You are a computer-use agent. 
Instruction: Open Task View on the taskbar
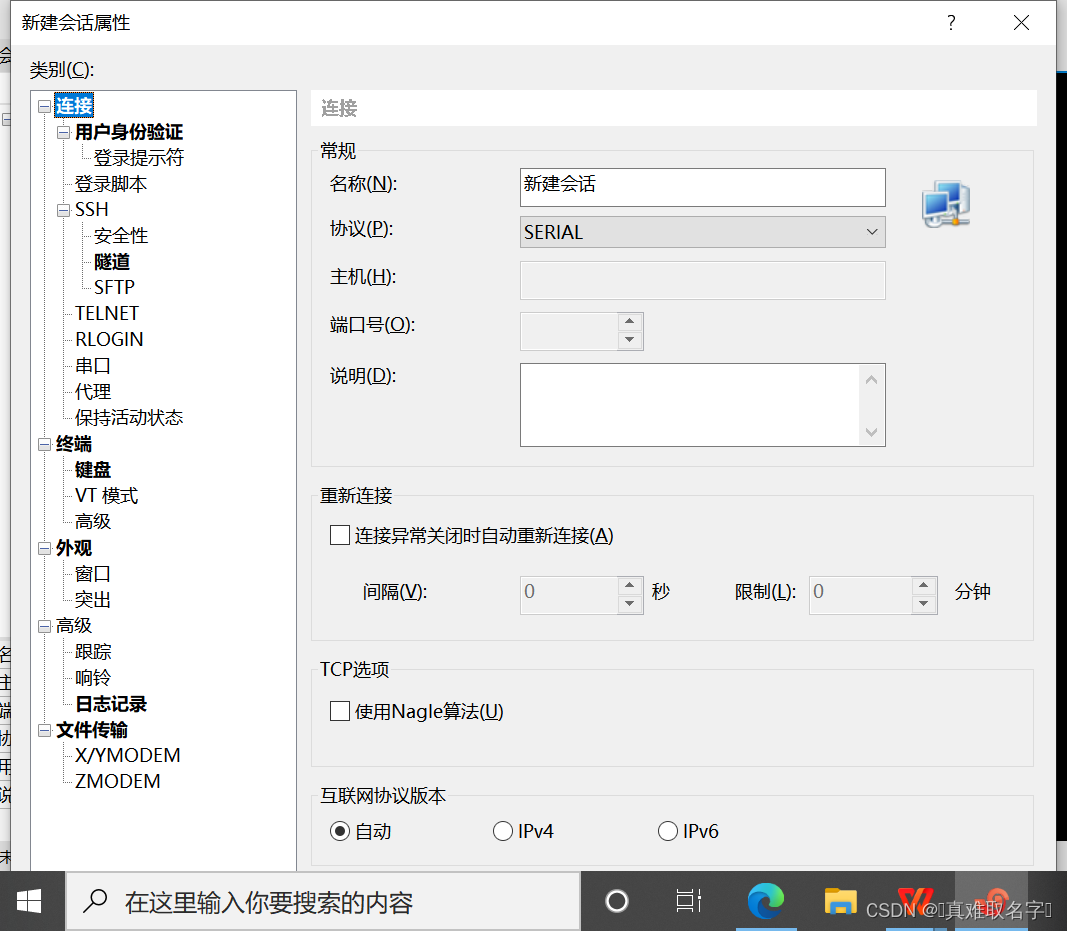click(688, 901)
